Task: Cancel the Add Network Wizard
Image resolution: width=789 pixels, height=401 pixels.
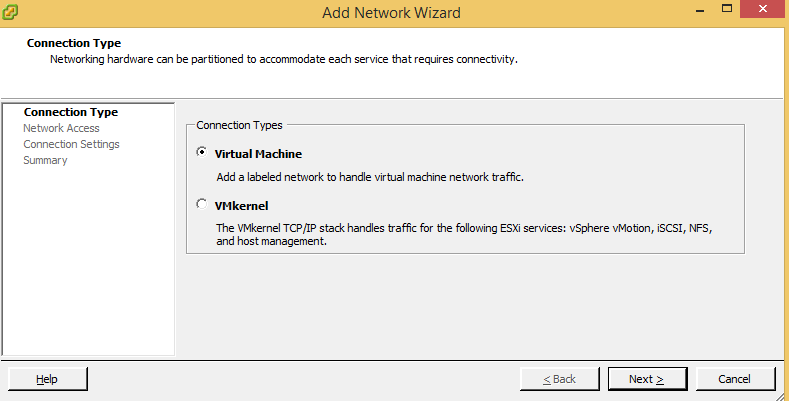Action: tap(735, 379)
